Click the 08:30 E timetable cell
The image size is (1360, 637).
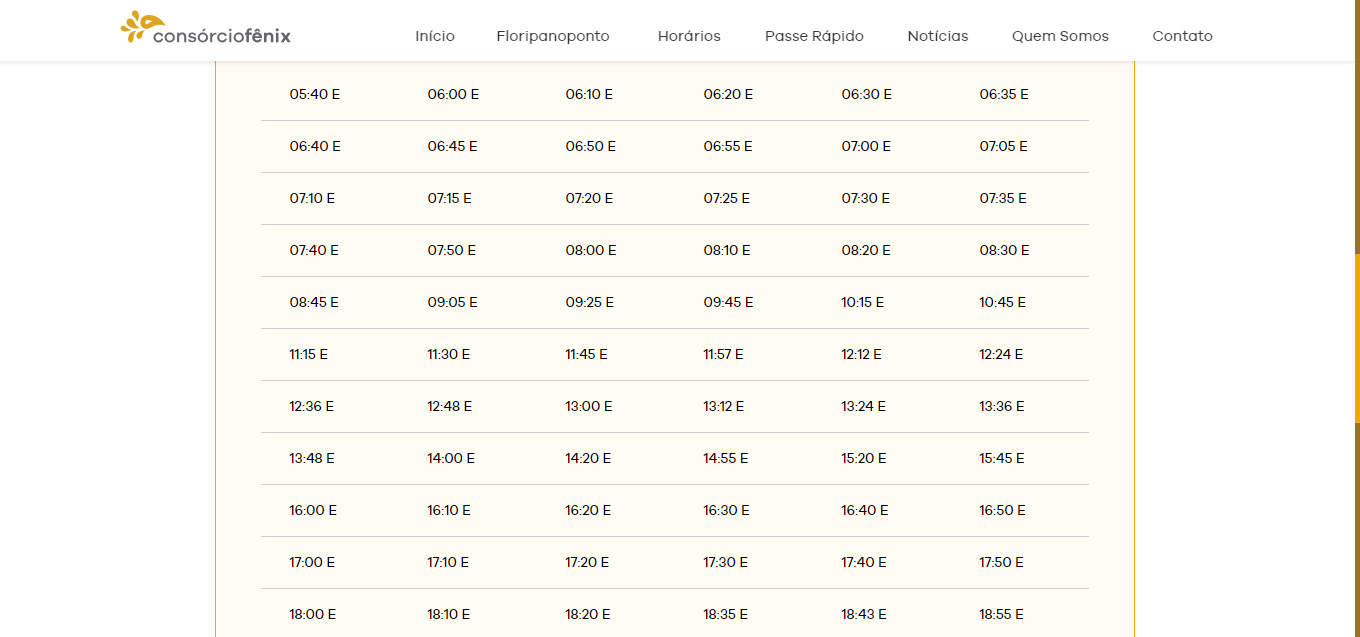point(1004,250)
